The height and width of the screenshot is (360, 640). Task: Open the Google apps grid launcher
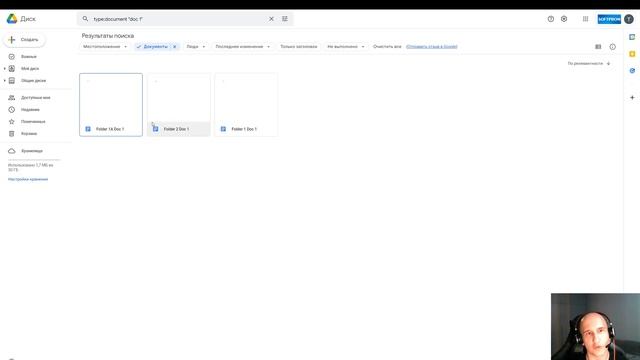pos(585,19)
